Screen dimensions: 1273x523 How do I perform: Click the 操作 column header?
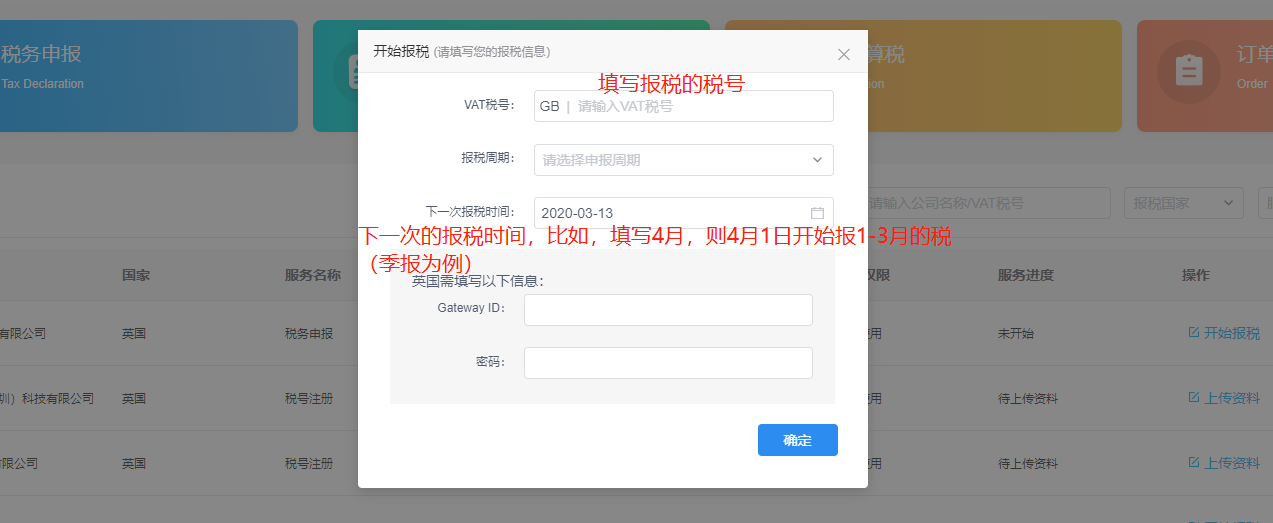[x=1196, y=275]
